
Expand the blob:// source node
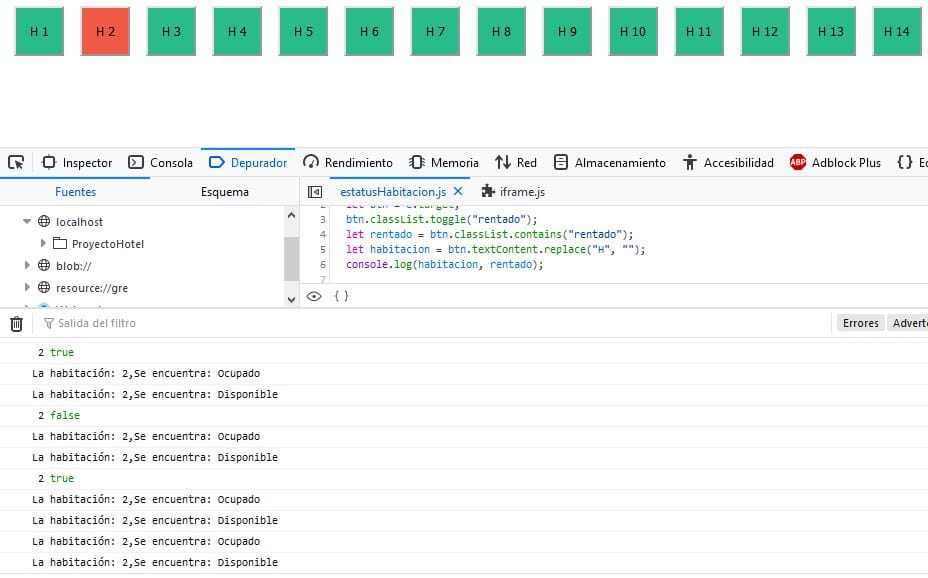click(27, 265)
